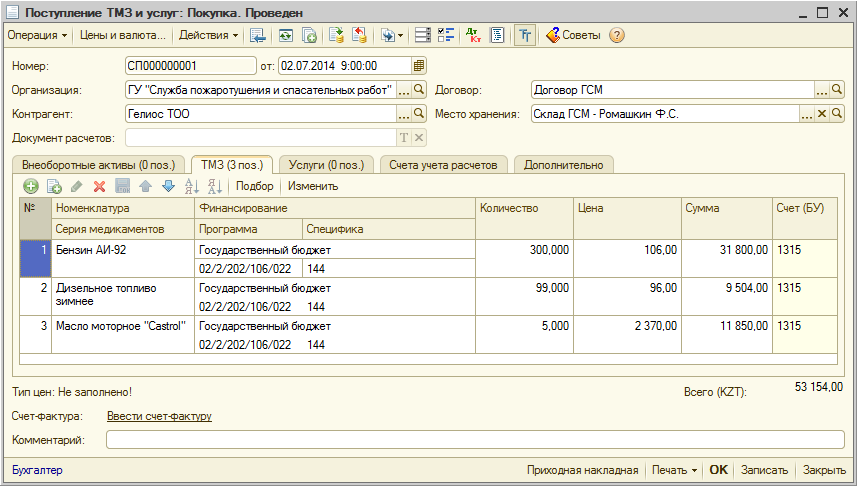The image size is (857, 486).
Task: Click the Ввести счет-фактуру link
Action: click(159, 416)
